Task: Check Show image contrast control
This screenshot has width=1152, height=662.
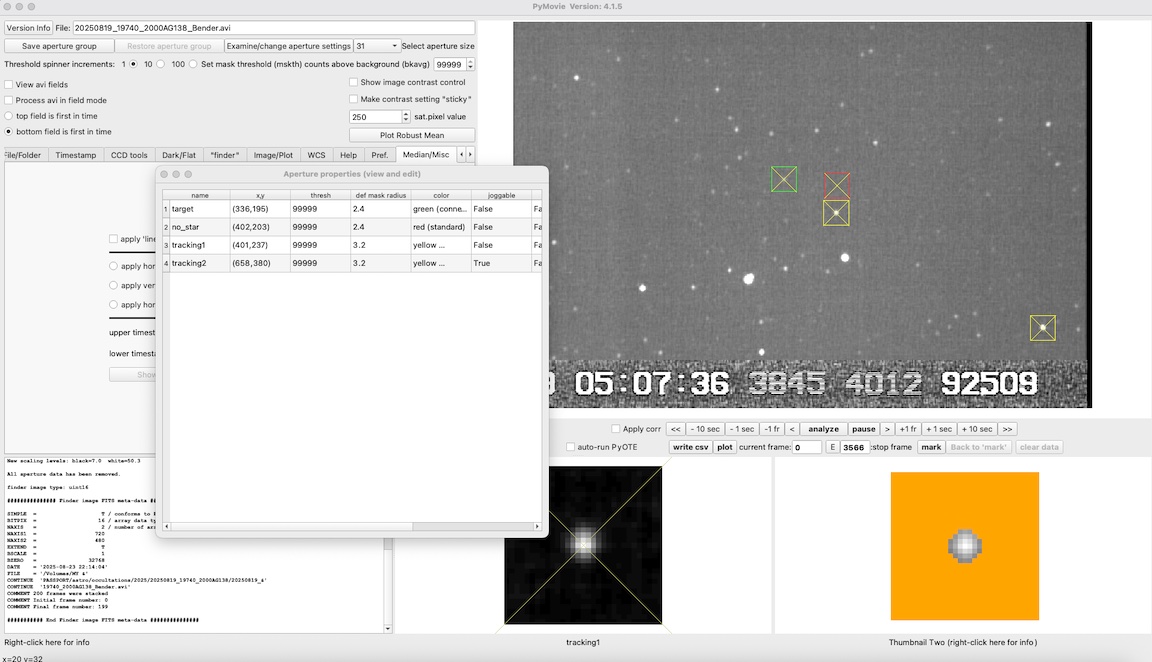Action: [354, 82]
